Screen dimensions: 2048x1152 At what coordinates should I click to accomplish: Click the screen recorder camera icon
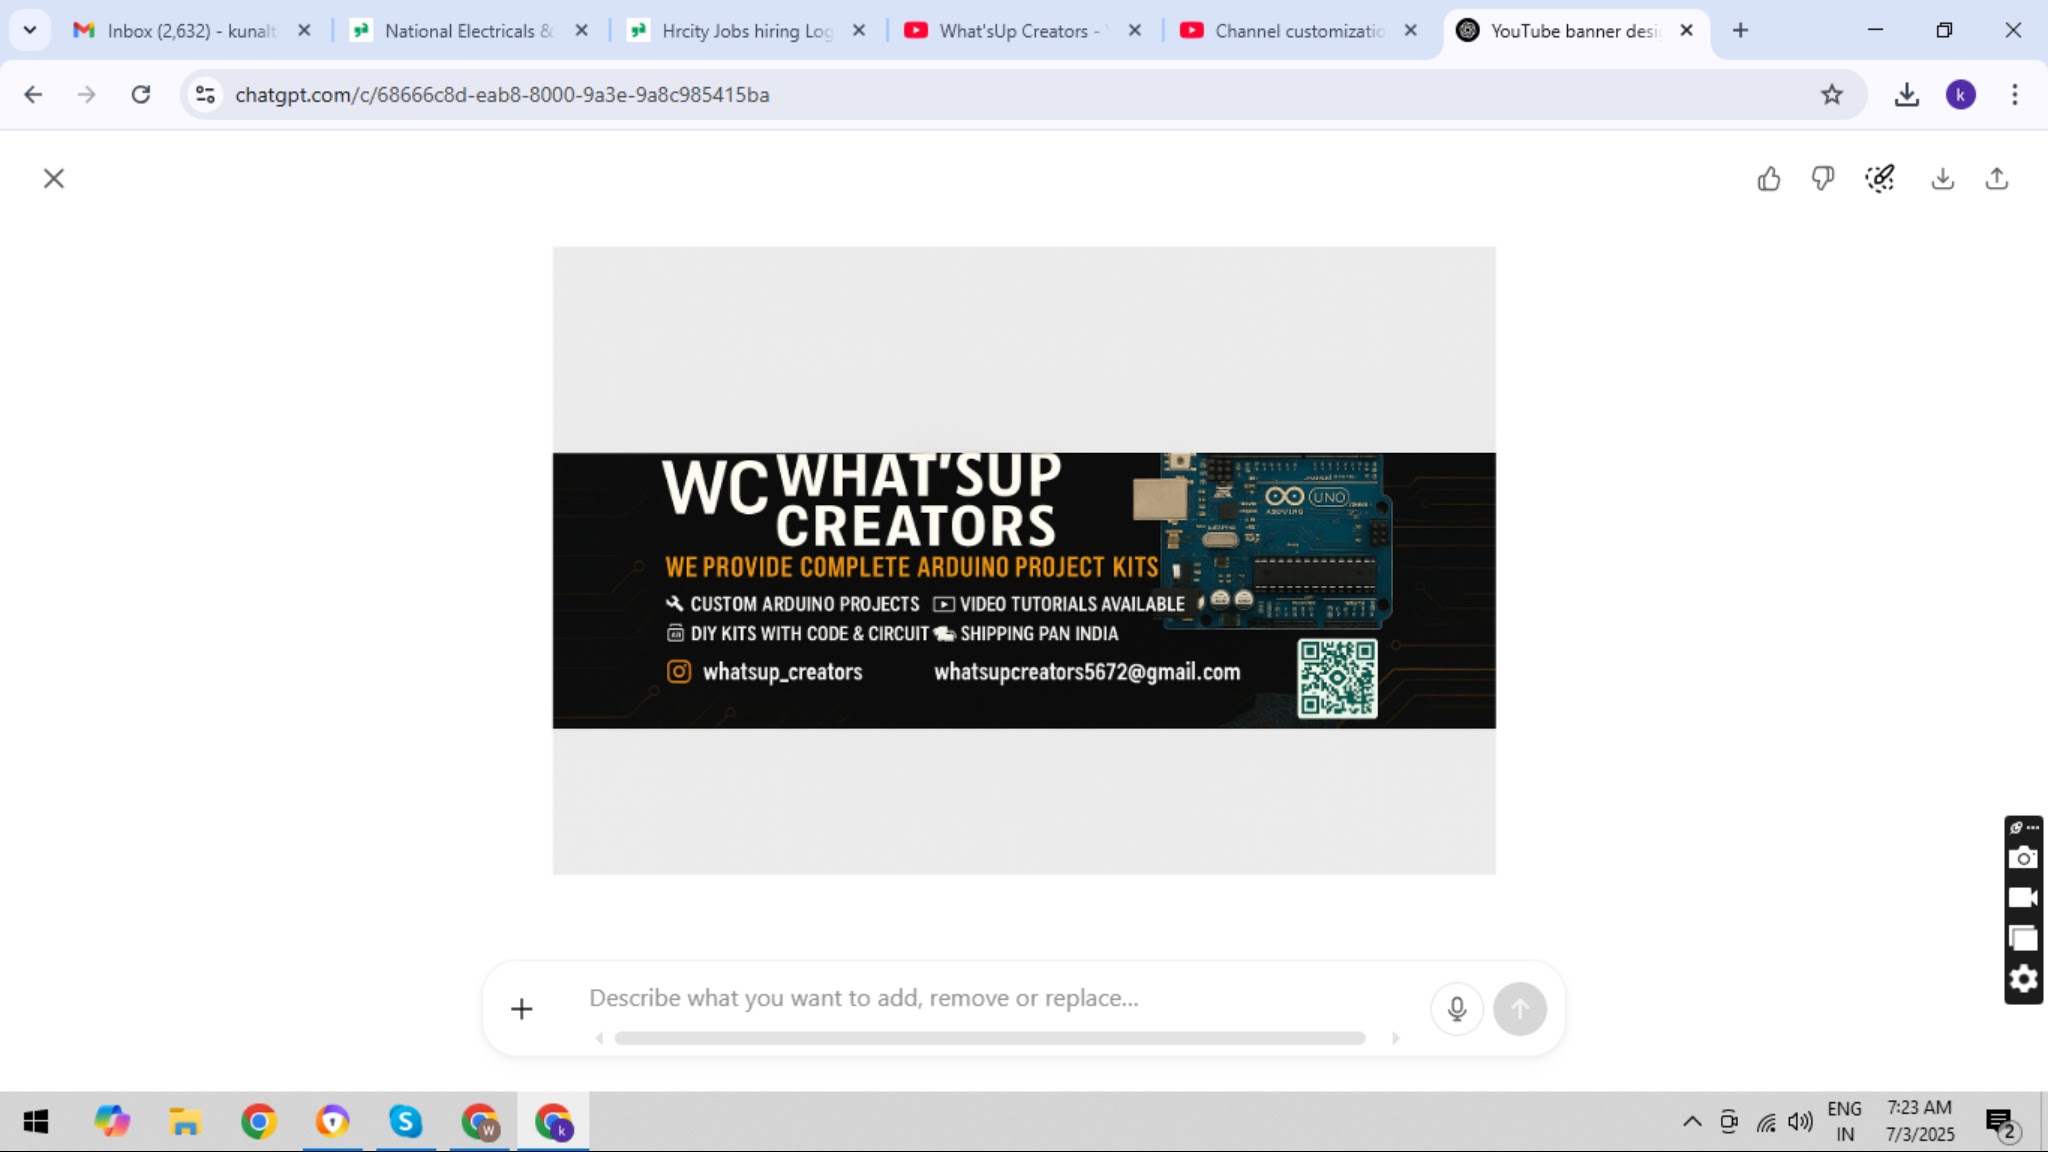pyautogui.click(x=2023, y=858)
